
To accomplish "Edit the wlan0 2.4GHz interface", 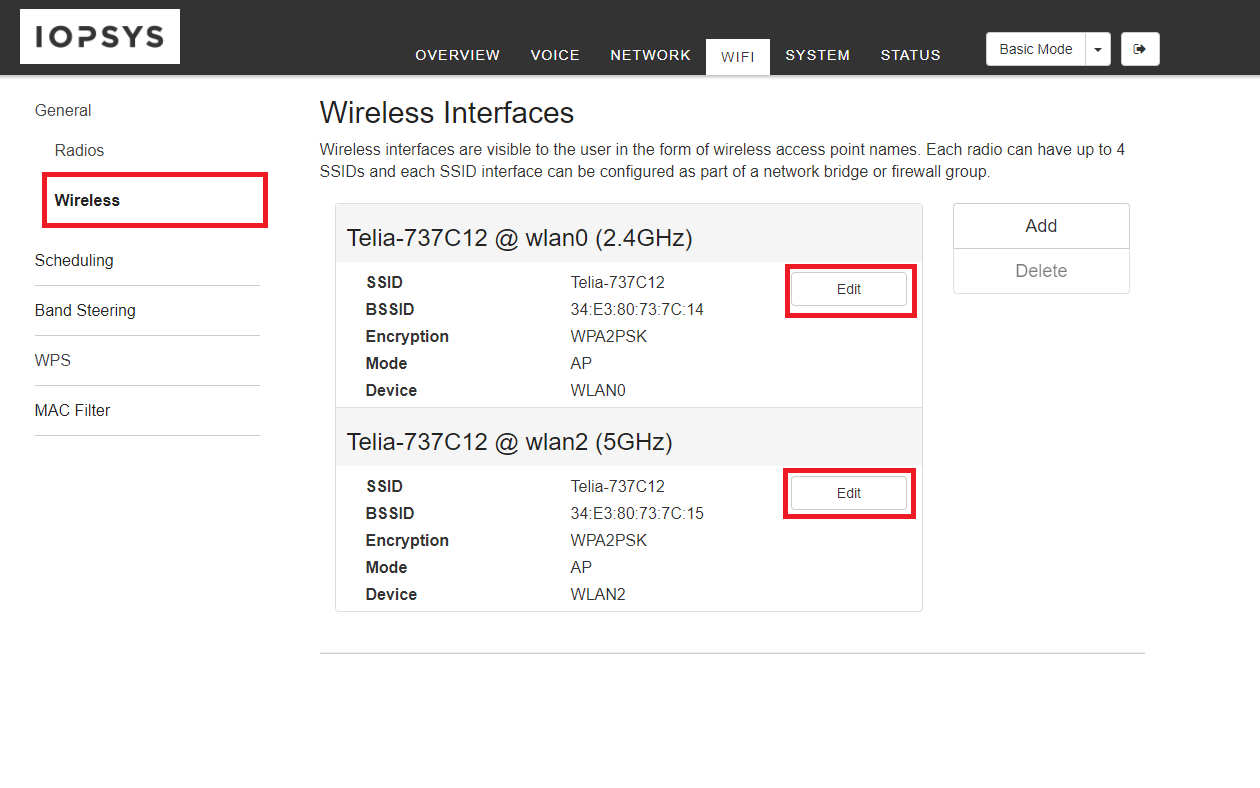I will click(x=849, y=289).
